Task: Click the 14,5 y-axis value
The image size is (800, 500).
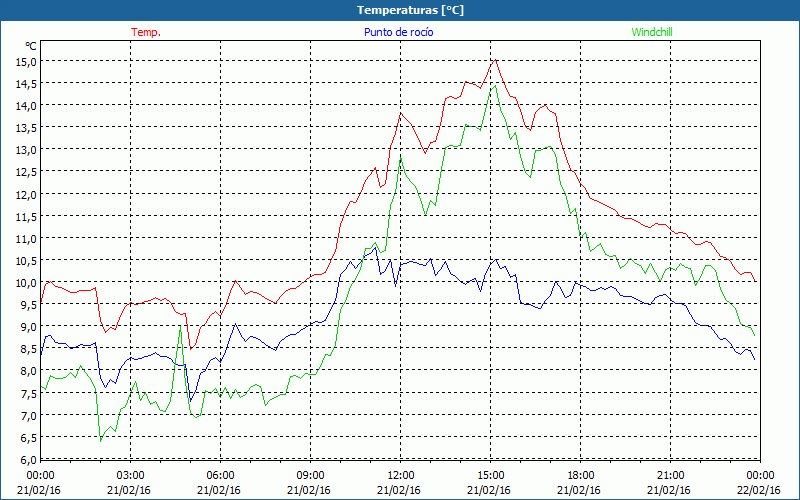Action: (27, 84)
